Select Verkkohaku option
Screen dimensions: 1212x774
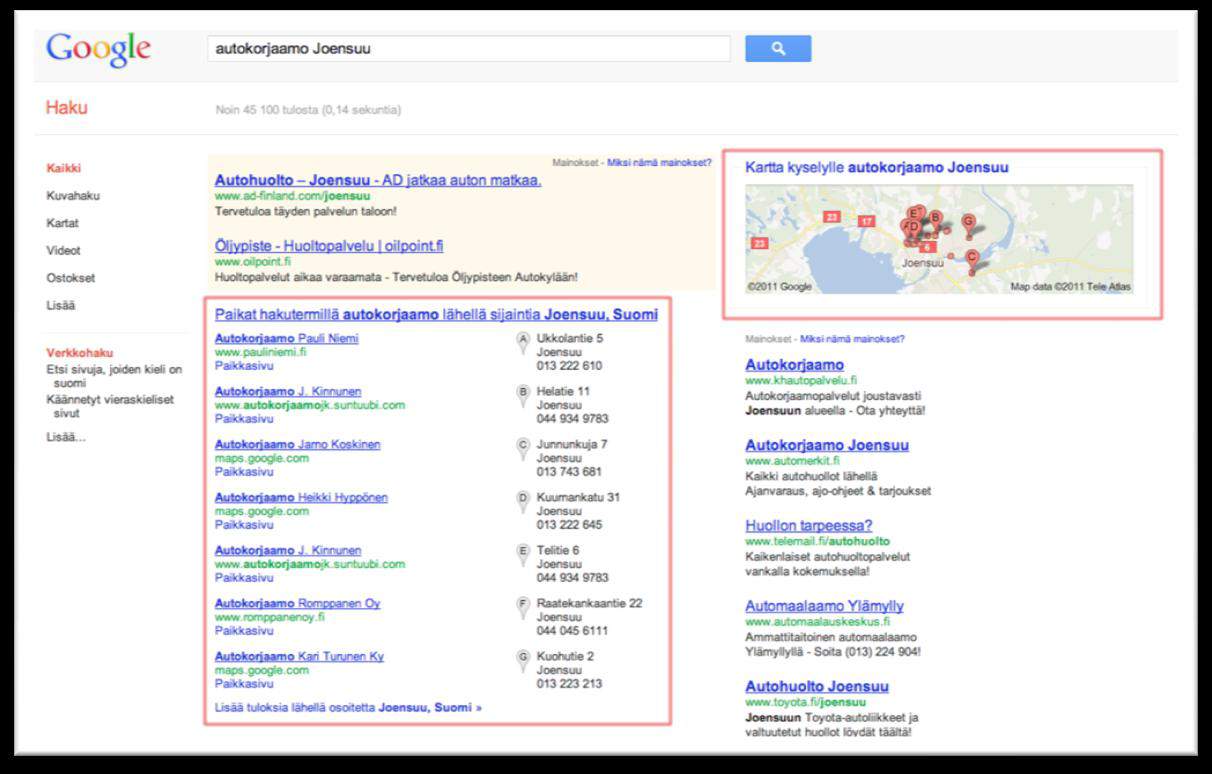pyautogui.click(x=79, y=352)
